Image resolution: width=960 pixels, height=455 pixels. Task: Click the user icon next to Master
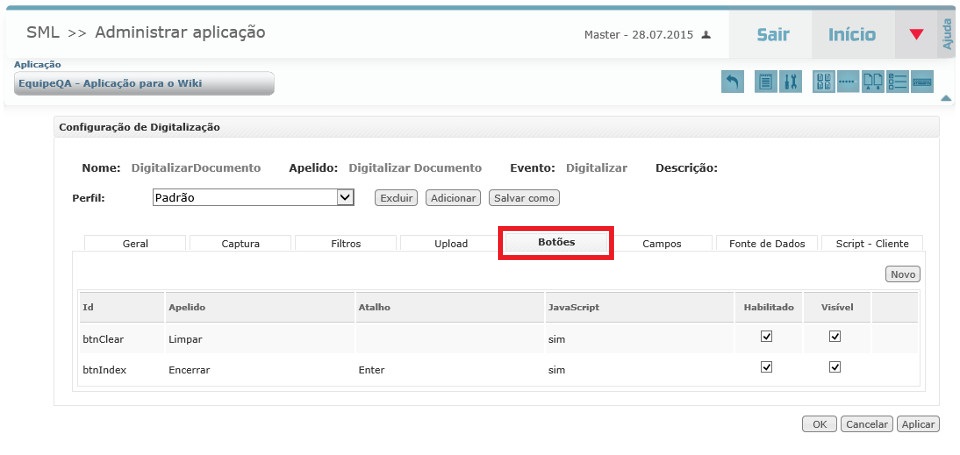706,35
